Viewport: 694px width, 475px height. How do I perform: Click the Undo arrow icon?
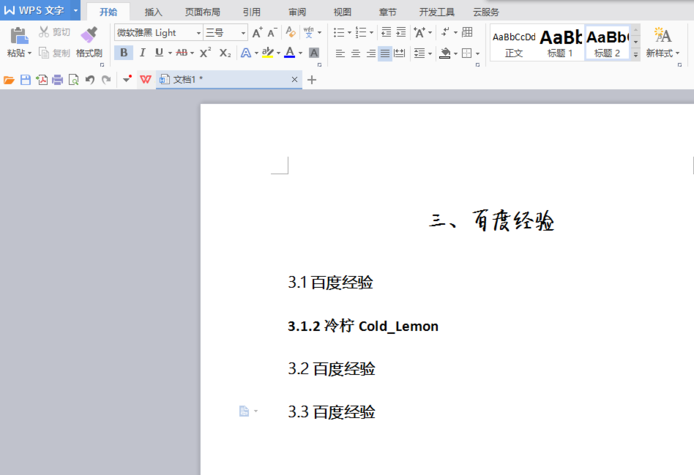coord(90,80)
